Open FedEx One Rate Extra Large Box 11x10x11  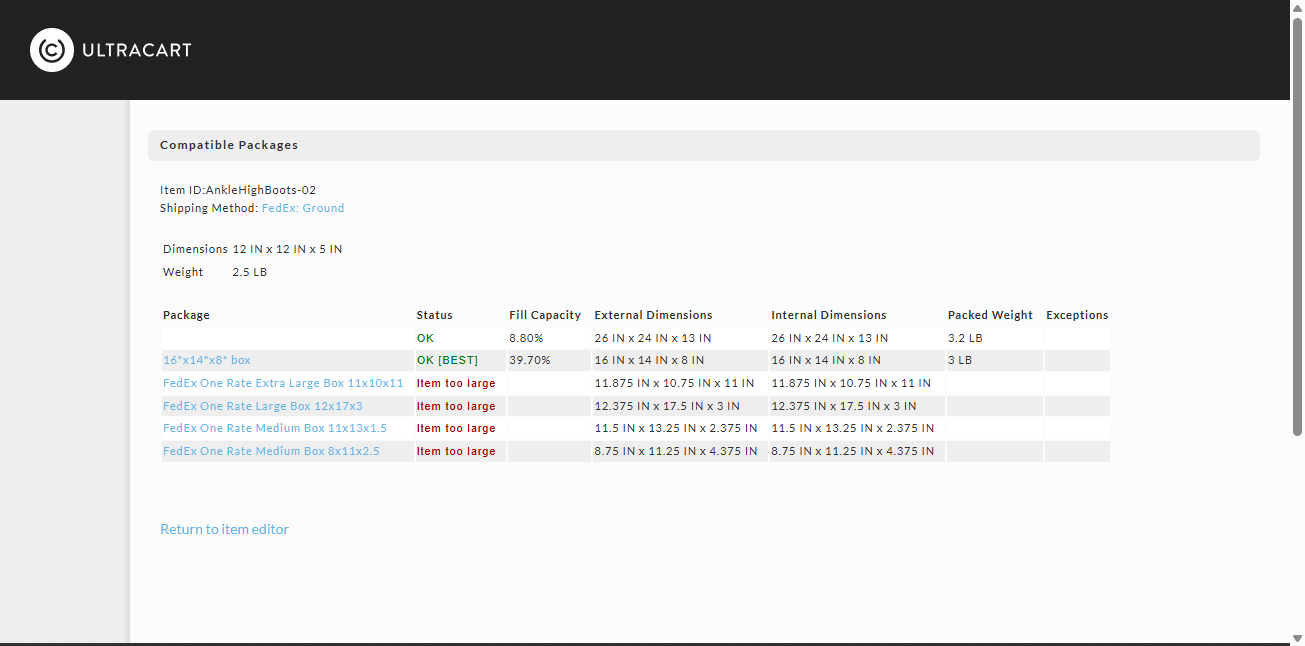point(283,383)
